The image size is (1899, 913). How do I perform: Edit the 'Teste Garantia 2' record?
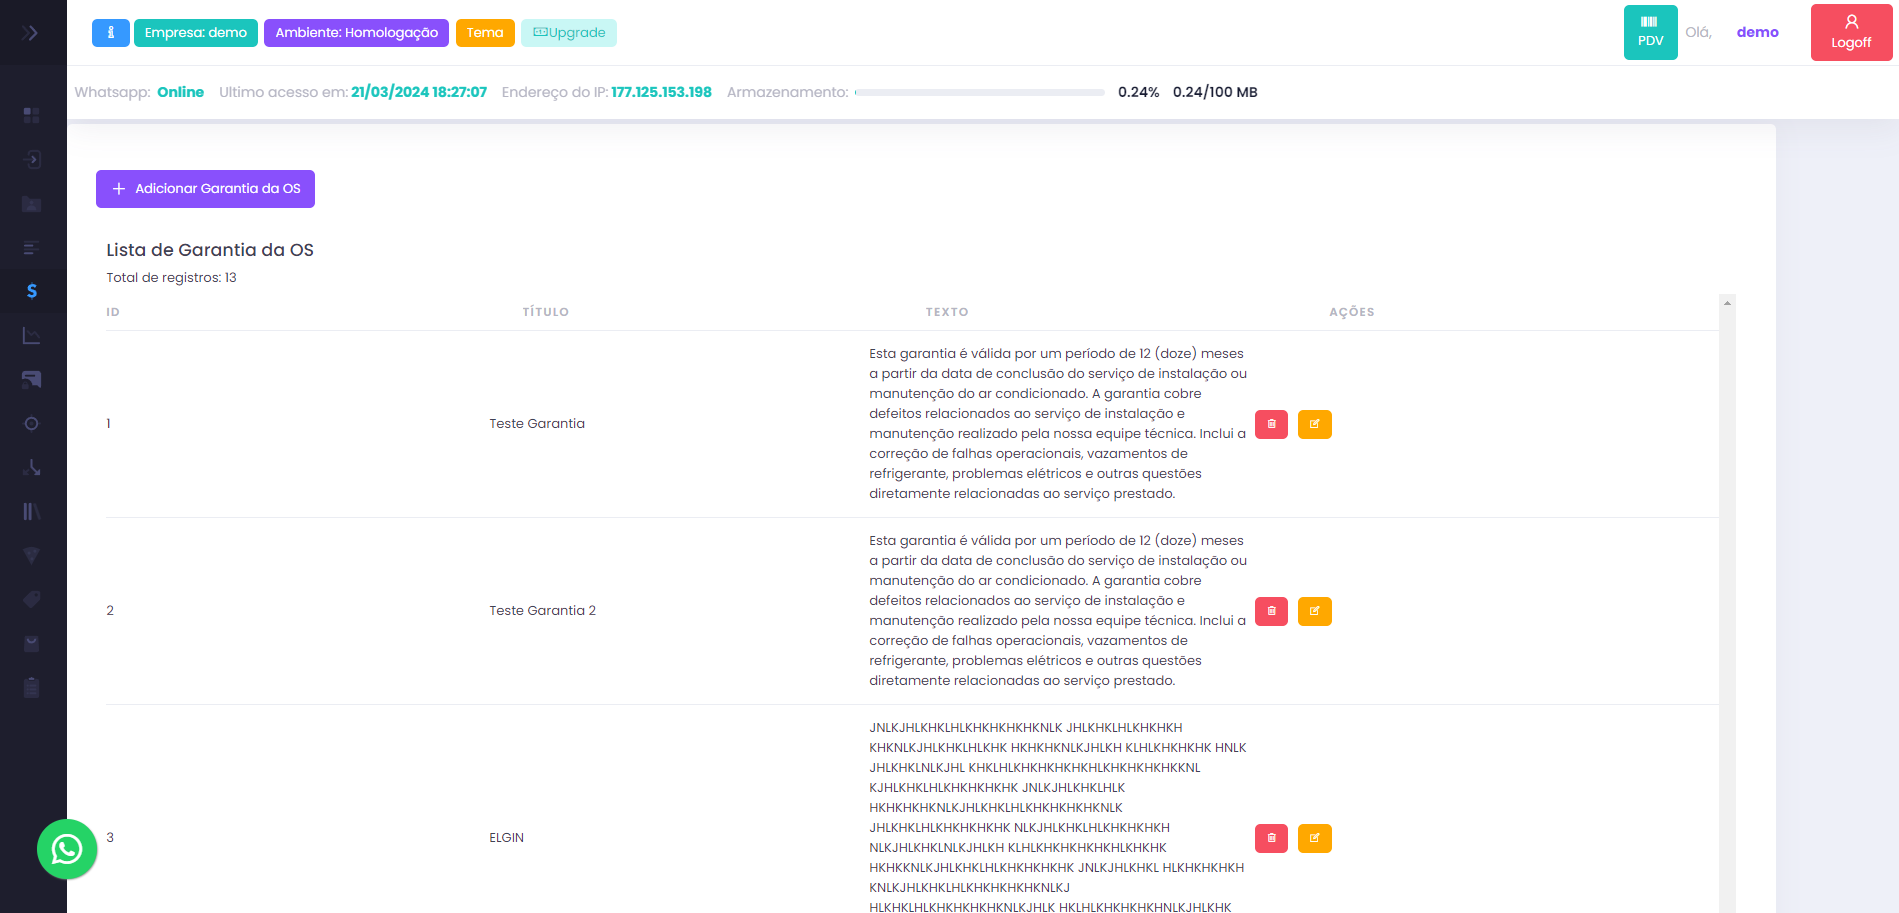[x=1314, y=611]
